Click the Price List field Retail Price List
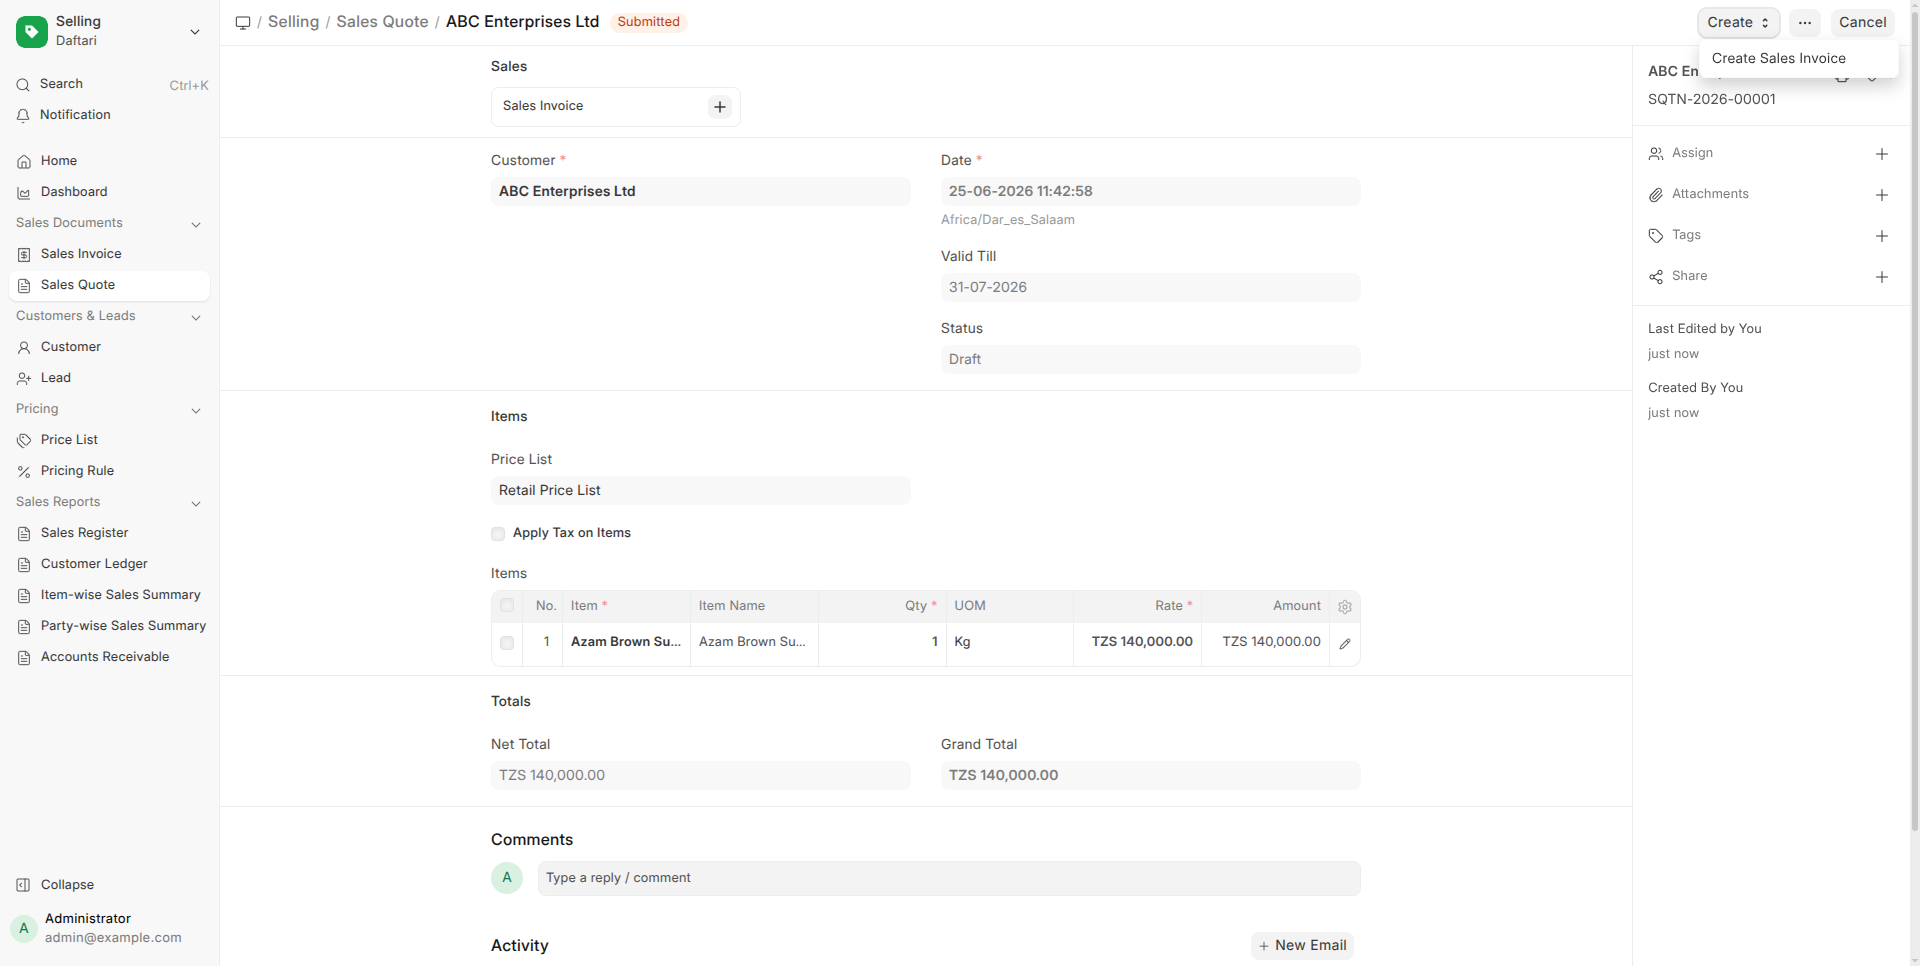This screenshot has height=966, width=1920. [x=700, y=491]
